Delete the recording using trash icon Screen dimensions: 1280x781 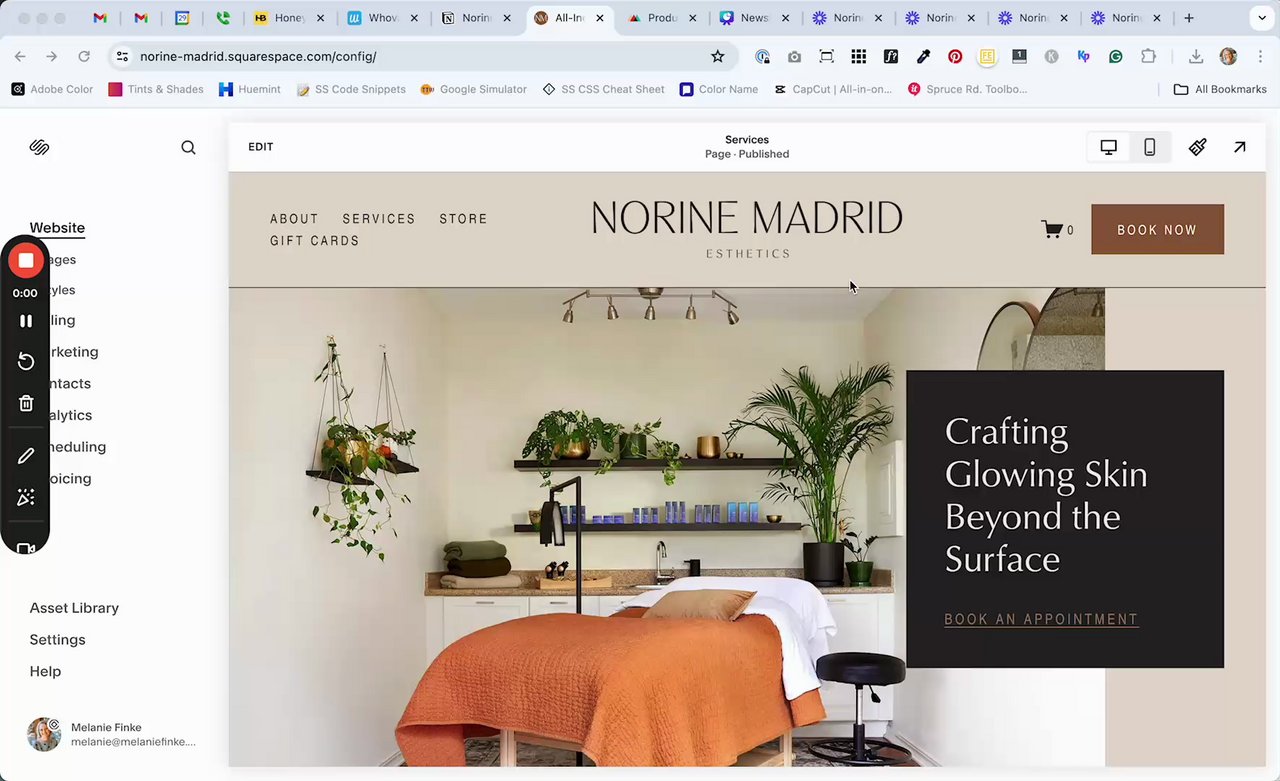click(26, 403)
